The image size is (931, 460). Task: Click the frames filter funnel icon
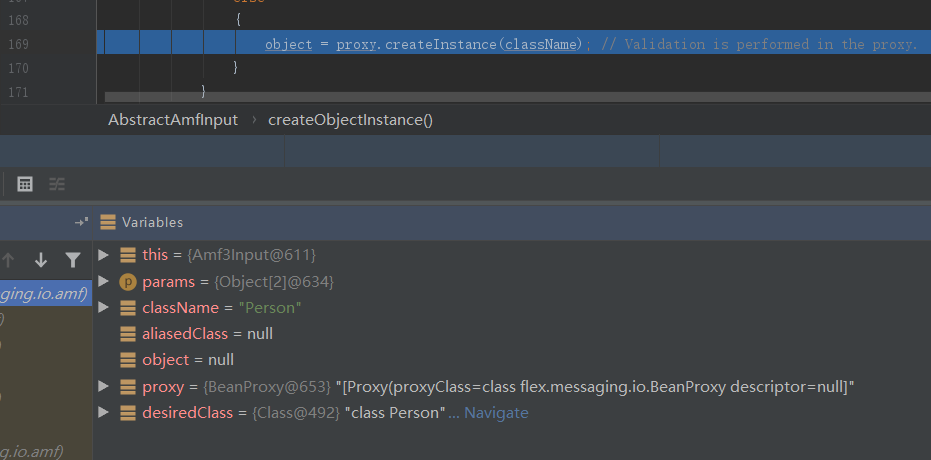[73, 260]
